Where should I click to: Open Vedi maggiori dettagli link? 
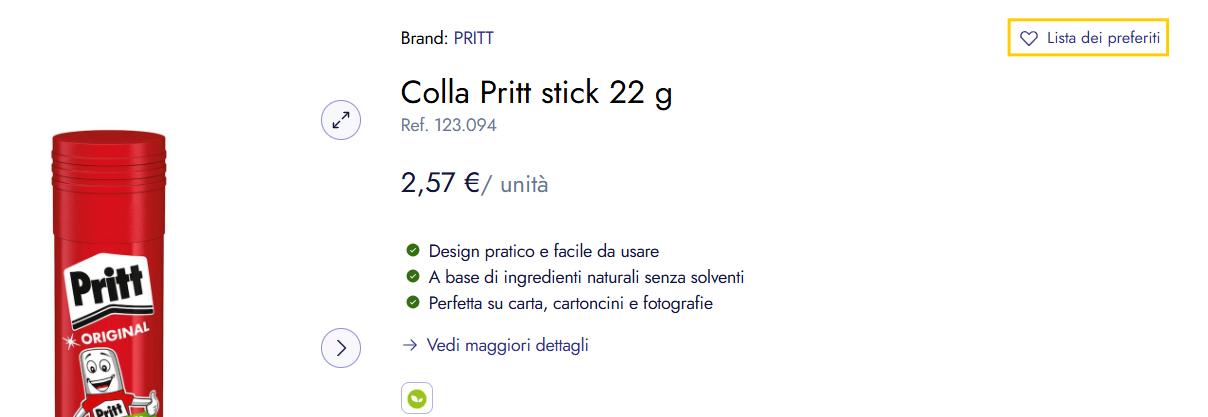tap(507, 346)
